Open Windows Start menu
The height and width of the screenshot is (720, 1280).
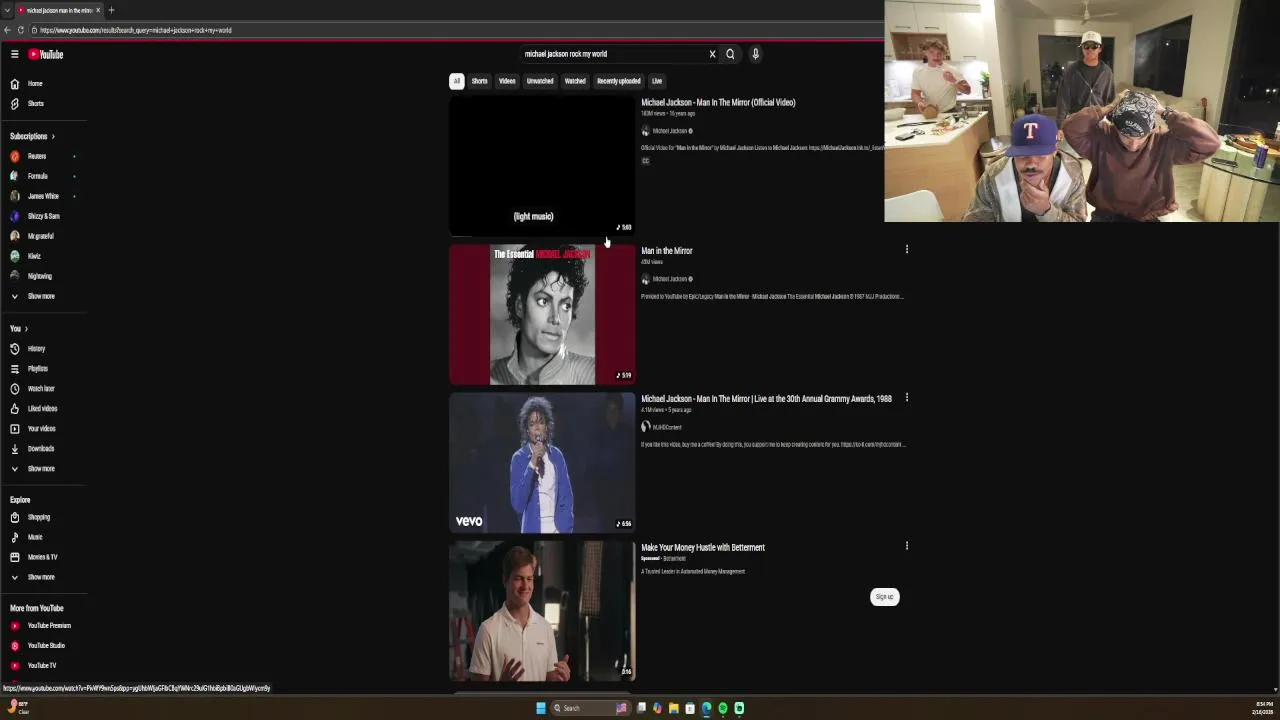tap(541, 708)
